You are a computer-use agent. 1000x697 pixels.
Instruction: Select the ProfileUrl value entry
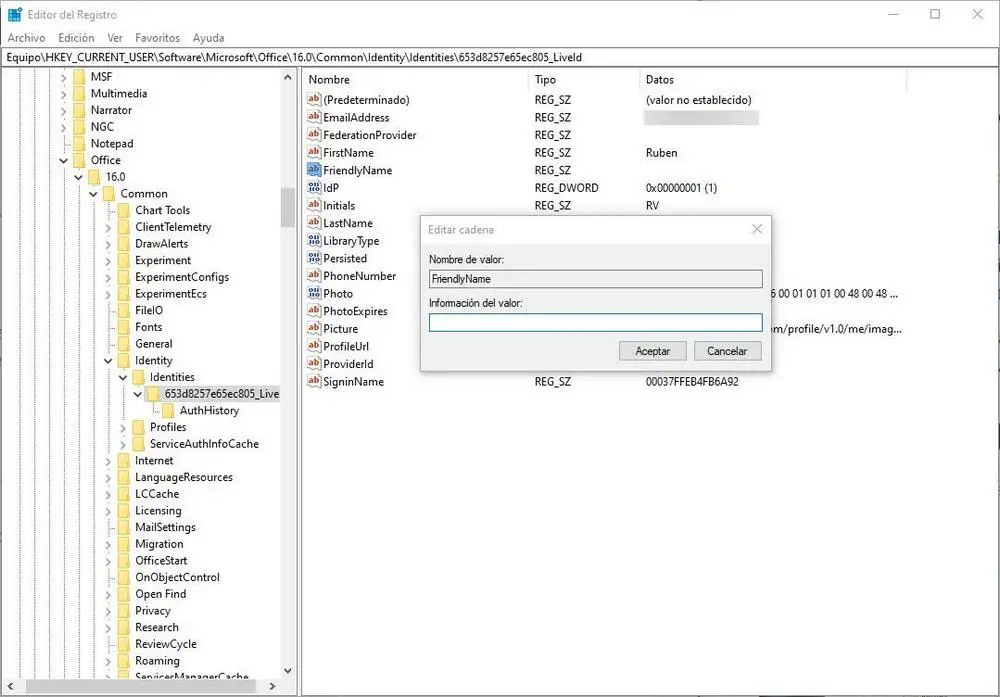[346, 346]
